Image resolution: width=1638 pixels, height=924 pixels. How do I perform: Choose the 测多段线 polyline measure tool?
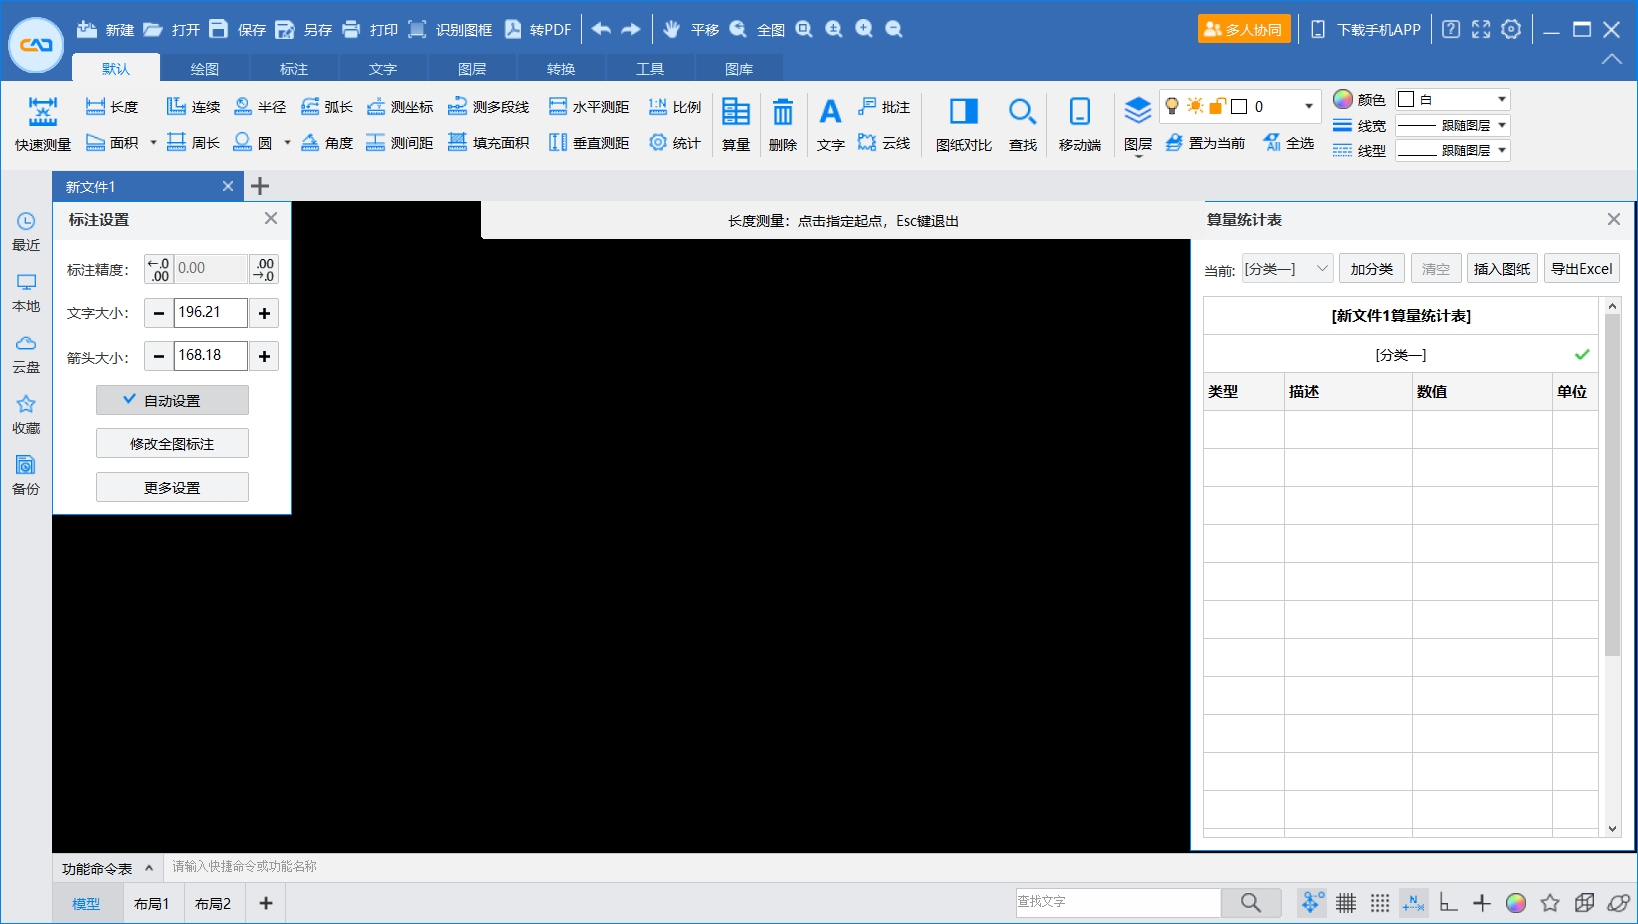click(489, 107)
